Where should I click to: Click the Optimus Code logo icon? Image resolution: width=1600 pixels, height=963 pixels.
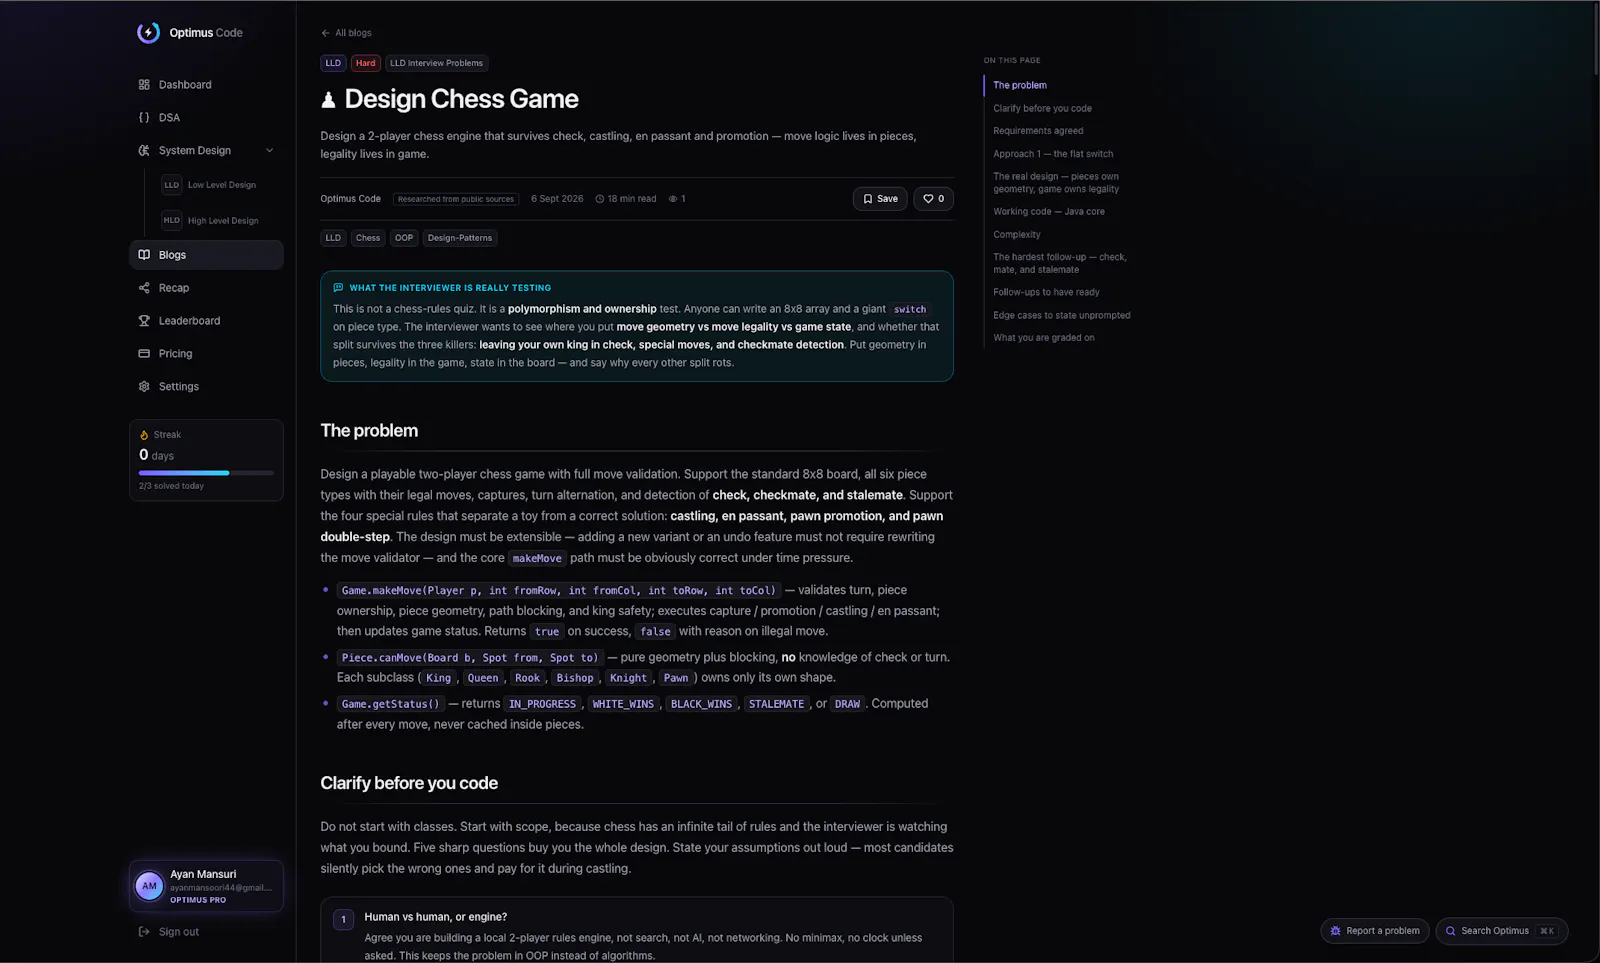pyautogui.click(x=148, y=32)
